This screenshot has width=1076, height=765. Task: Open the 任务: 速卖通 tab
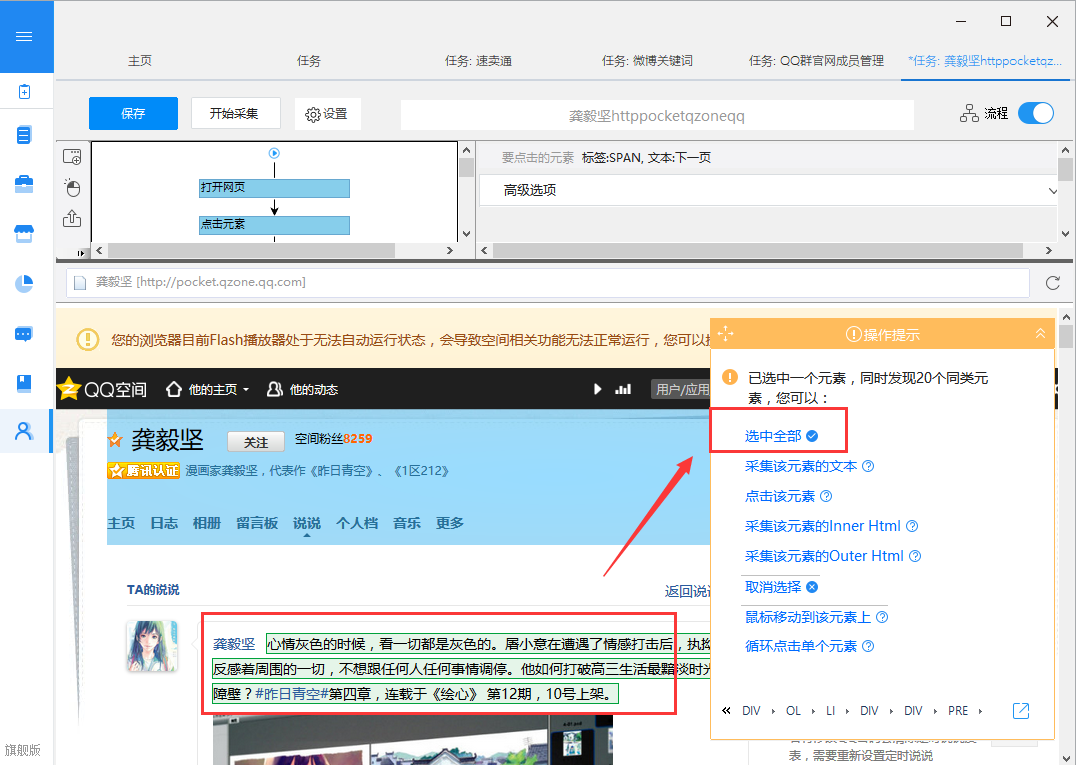click(478, 61)
